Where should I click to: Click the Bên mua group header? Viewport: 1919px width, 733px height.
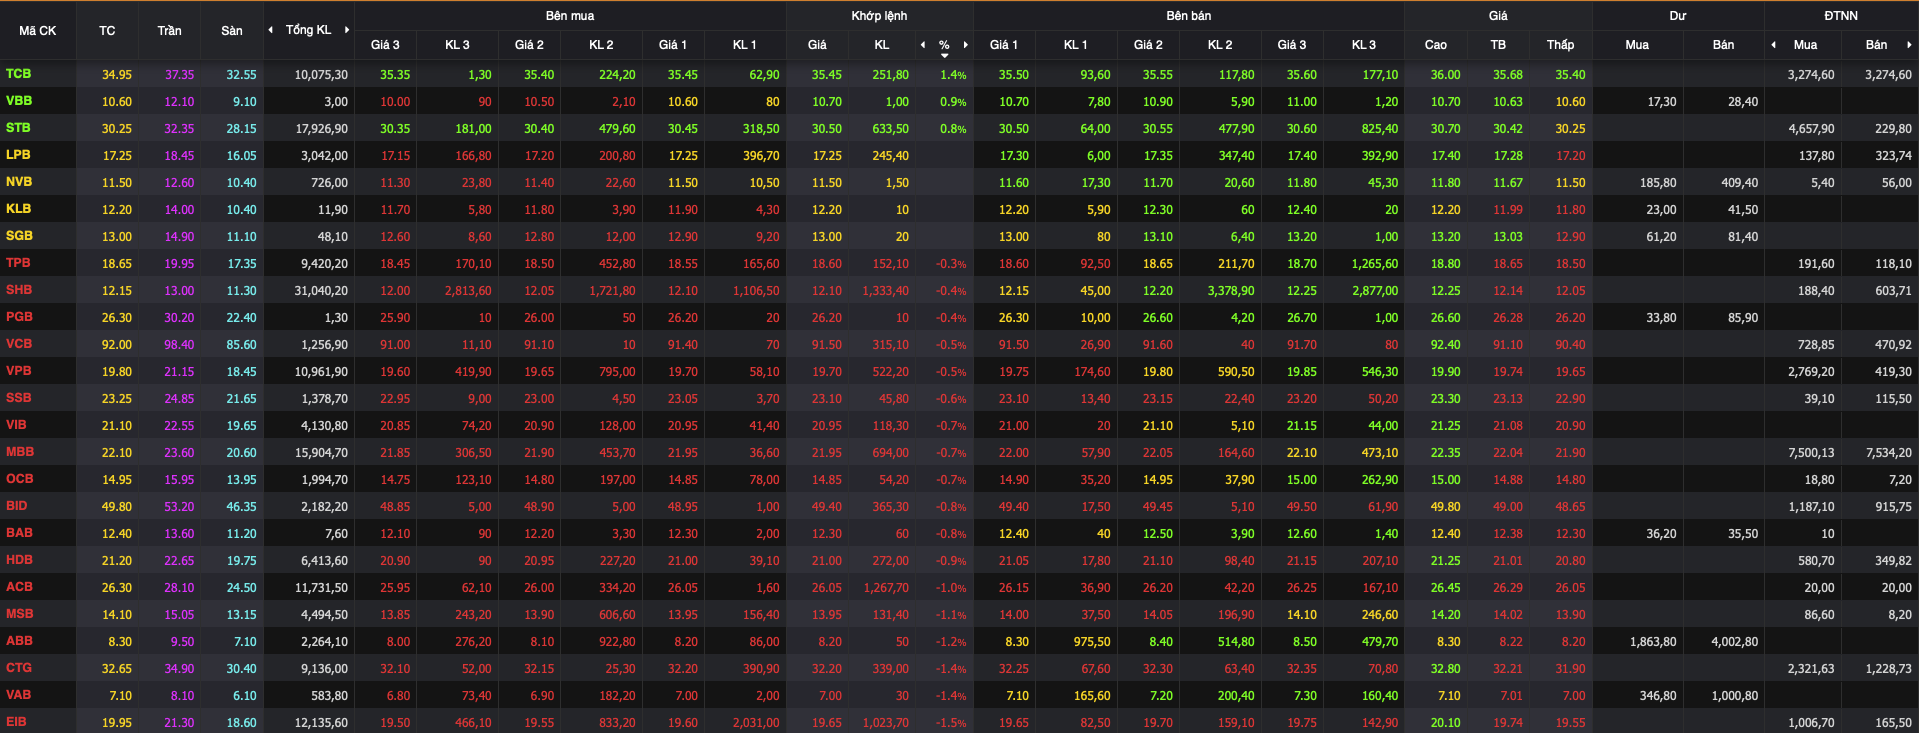click(x=570, y=16)
